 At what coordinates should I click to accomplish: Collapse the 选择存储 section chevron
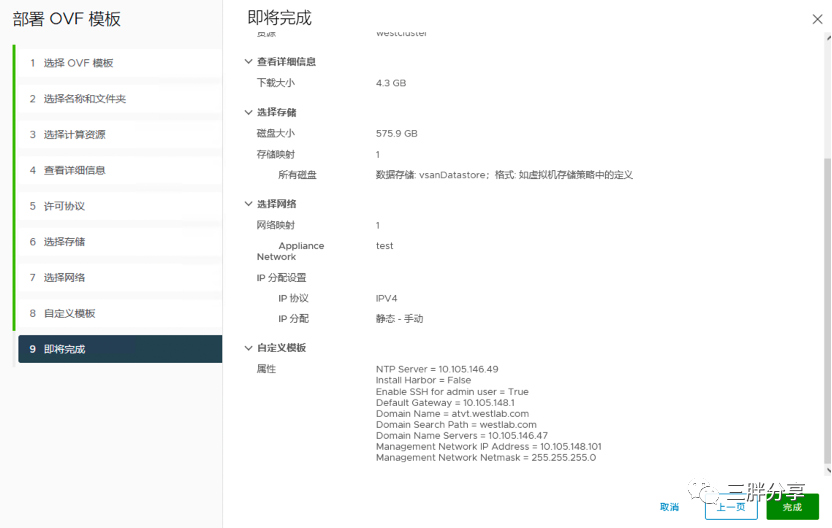248,112
